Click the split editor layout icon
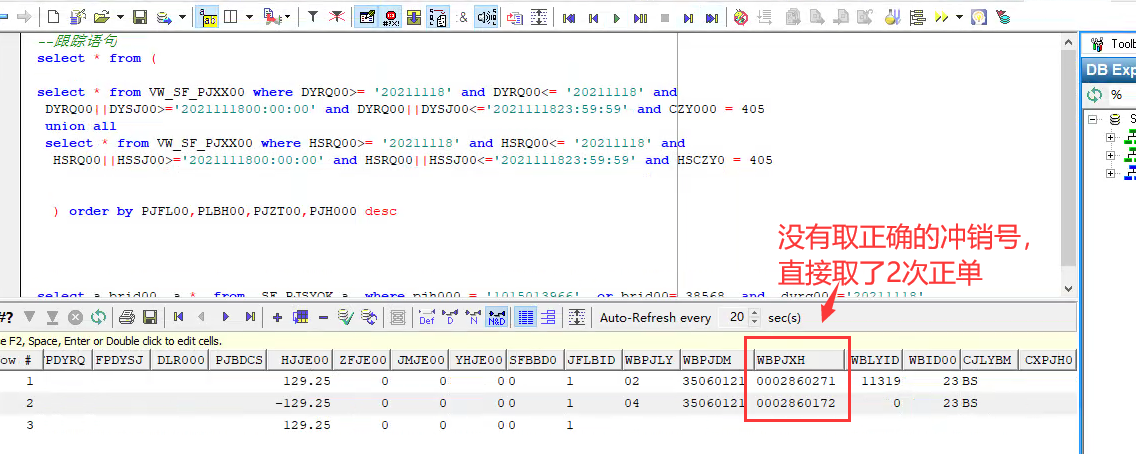The image size is (1136, 454). point(231,17)
